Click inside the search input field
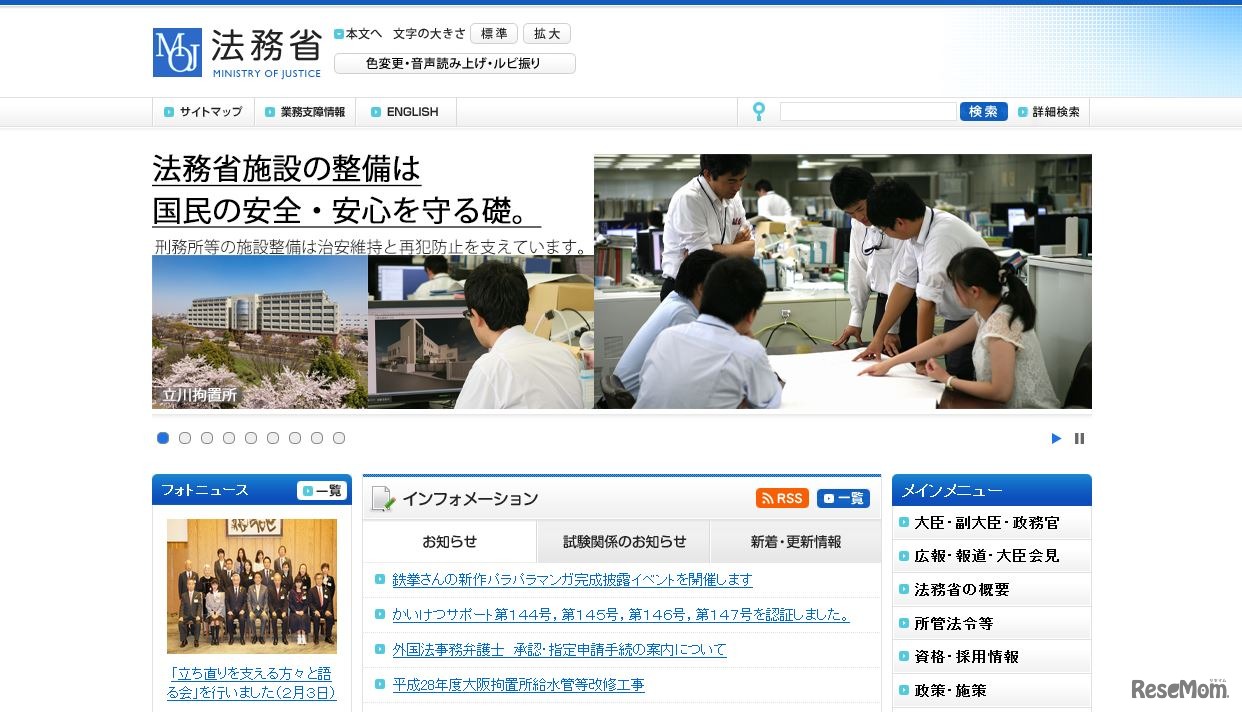The width and height of the screenshot is (1242, 712). coord(868,111)
